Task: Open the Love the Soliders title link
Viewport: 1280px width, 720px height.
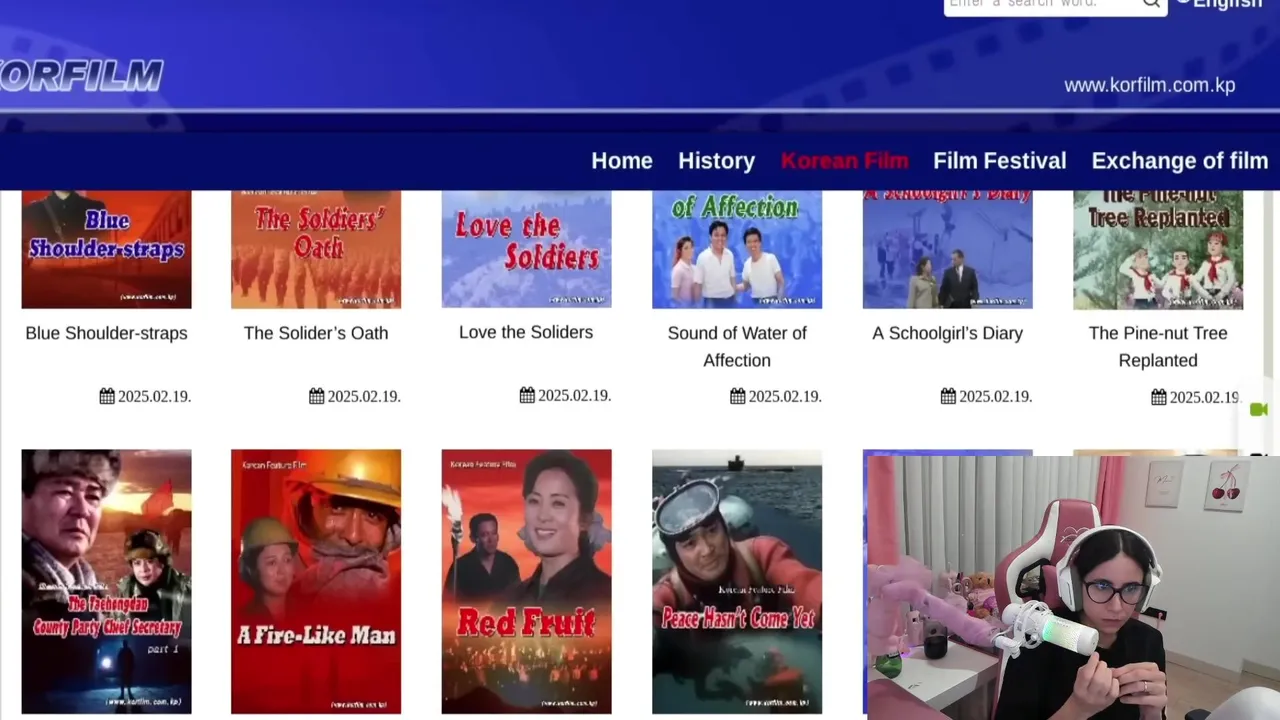Action: click(x=526, y=332)
